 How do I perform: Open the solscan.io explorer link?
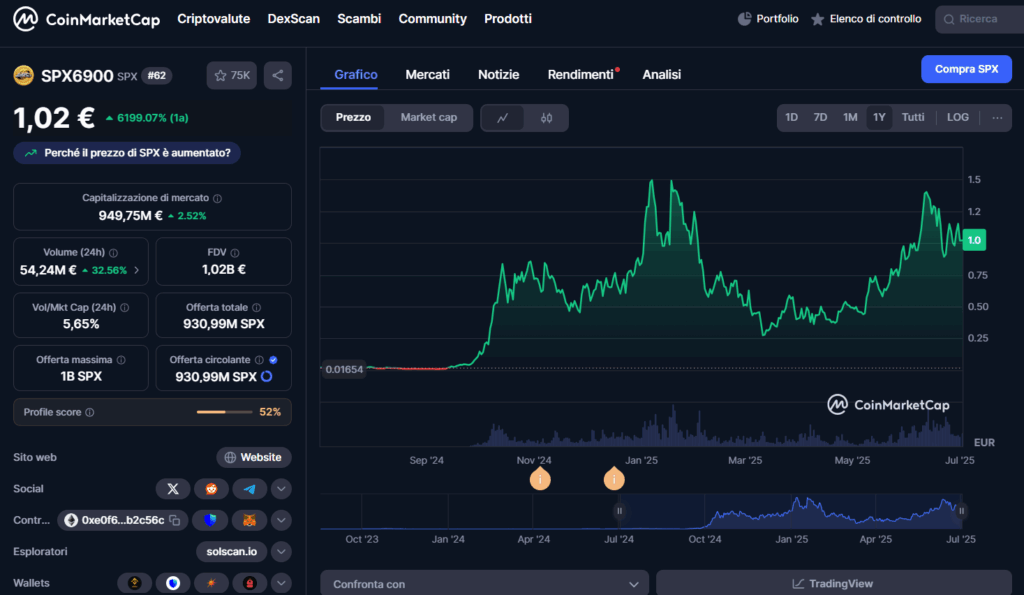click(x=232, y=551)
